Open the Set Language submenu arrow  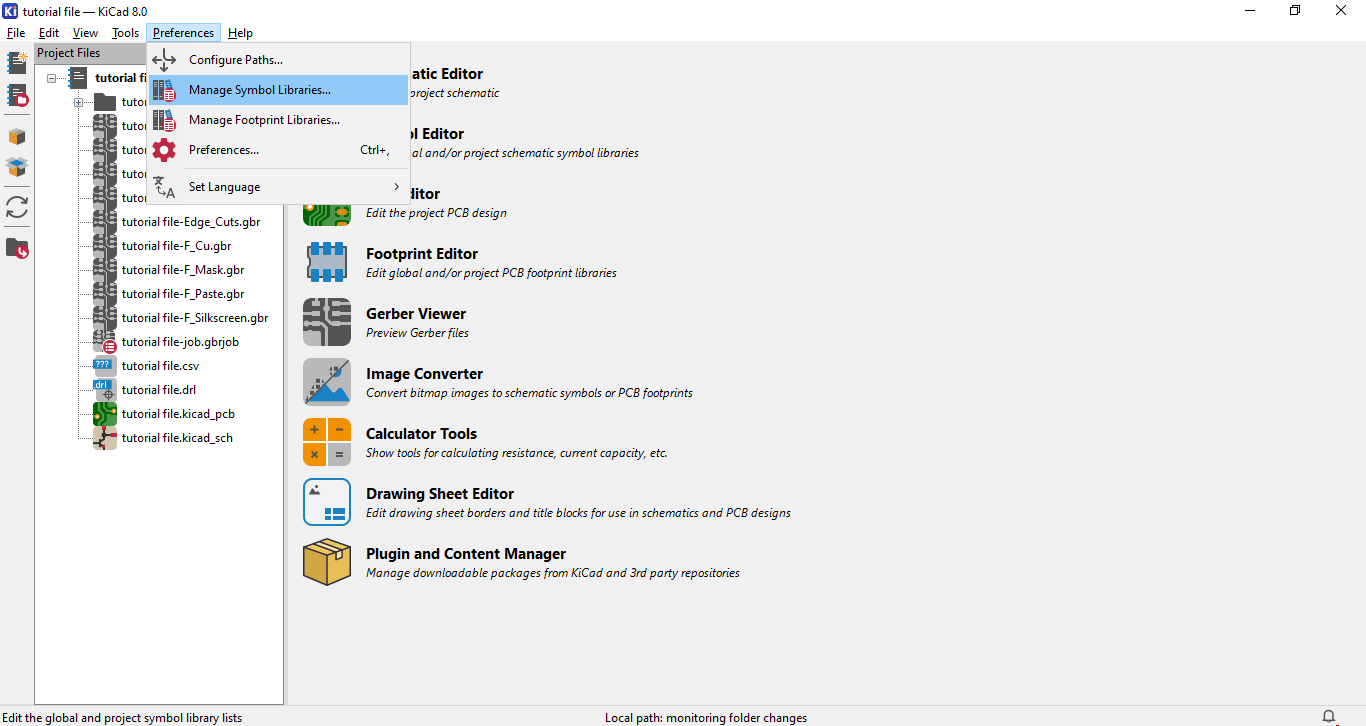pos(396,187)
